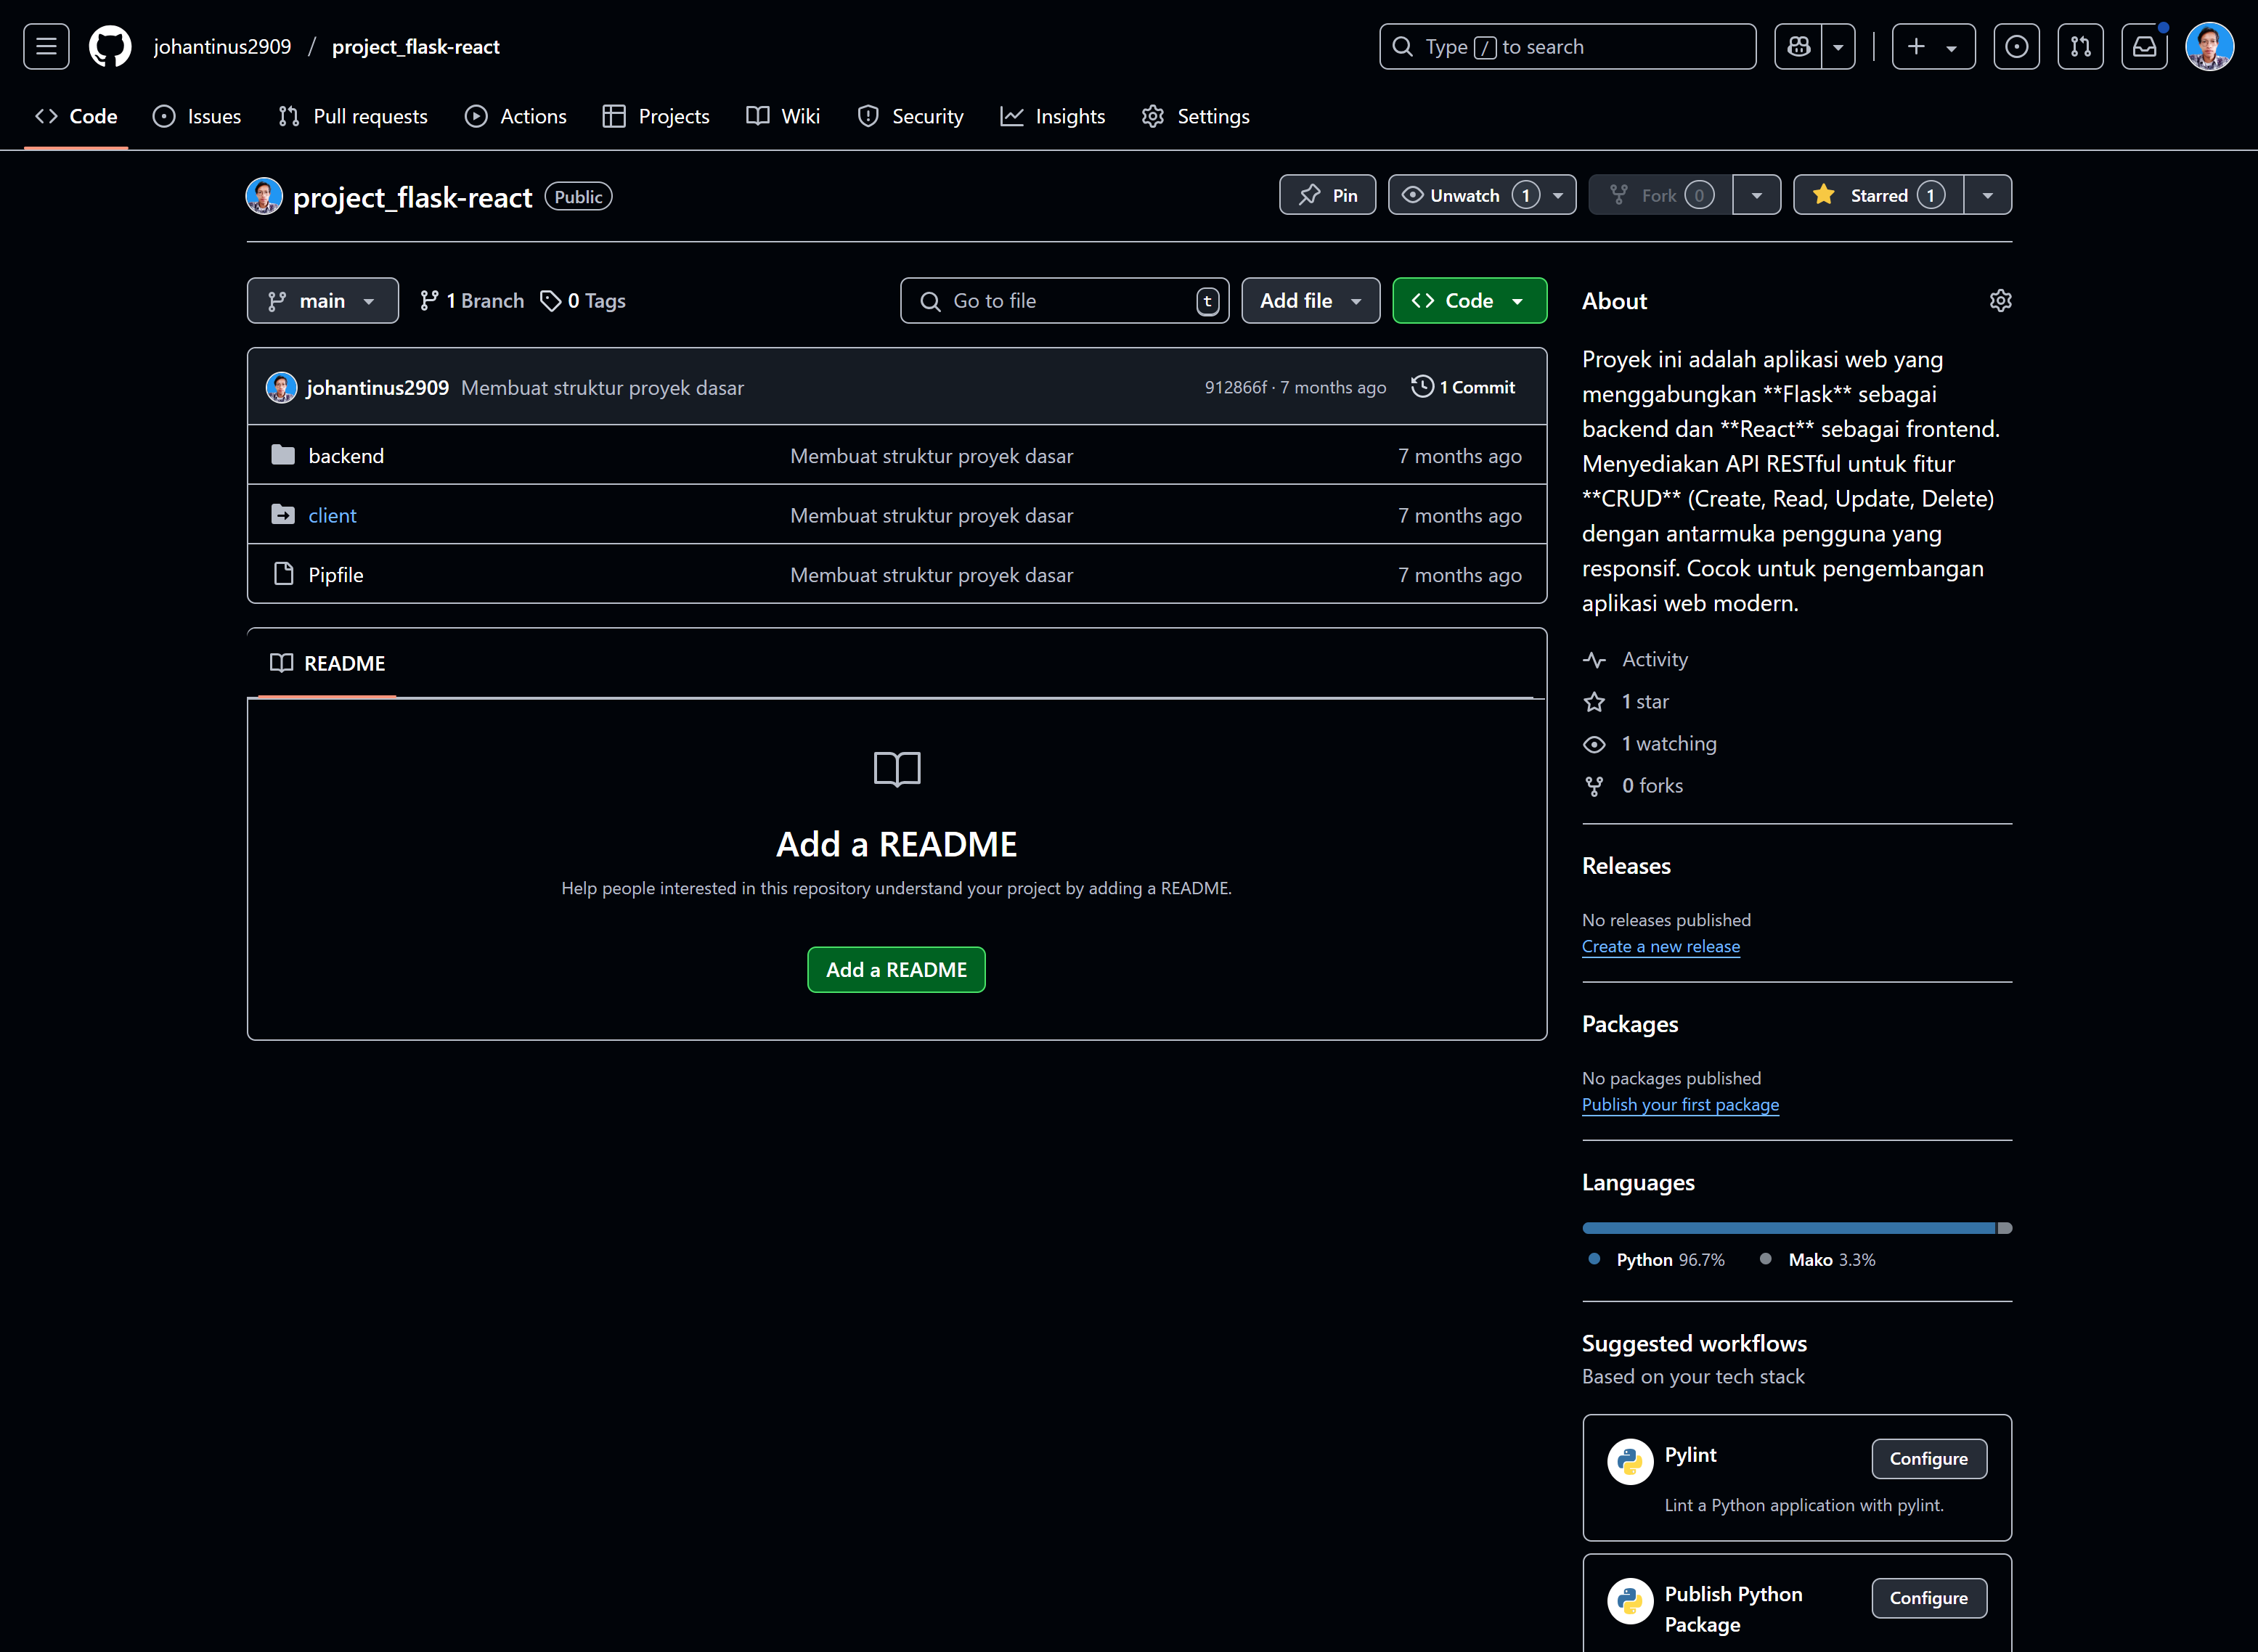The width and height of the screenshot is (2258, 1652).
Task: Click the Pipfile file icon
Action: point(283,574)
